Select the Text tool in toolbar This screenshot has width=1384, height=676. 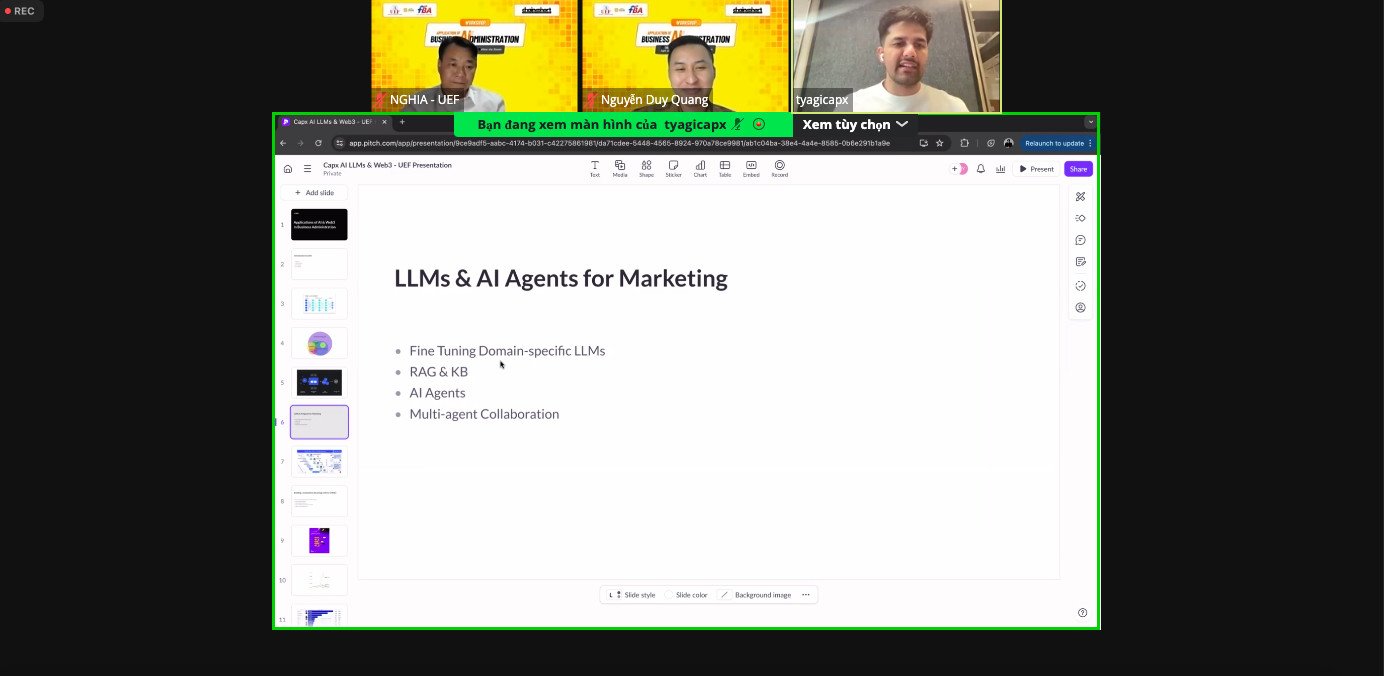point(594,168)
